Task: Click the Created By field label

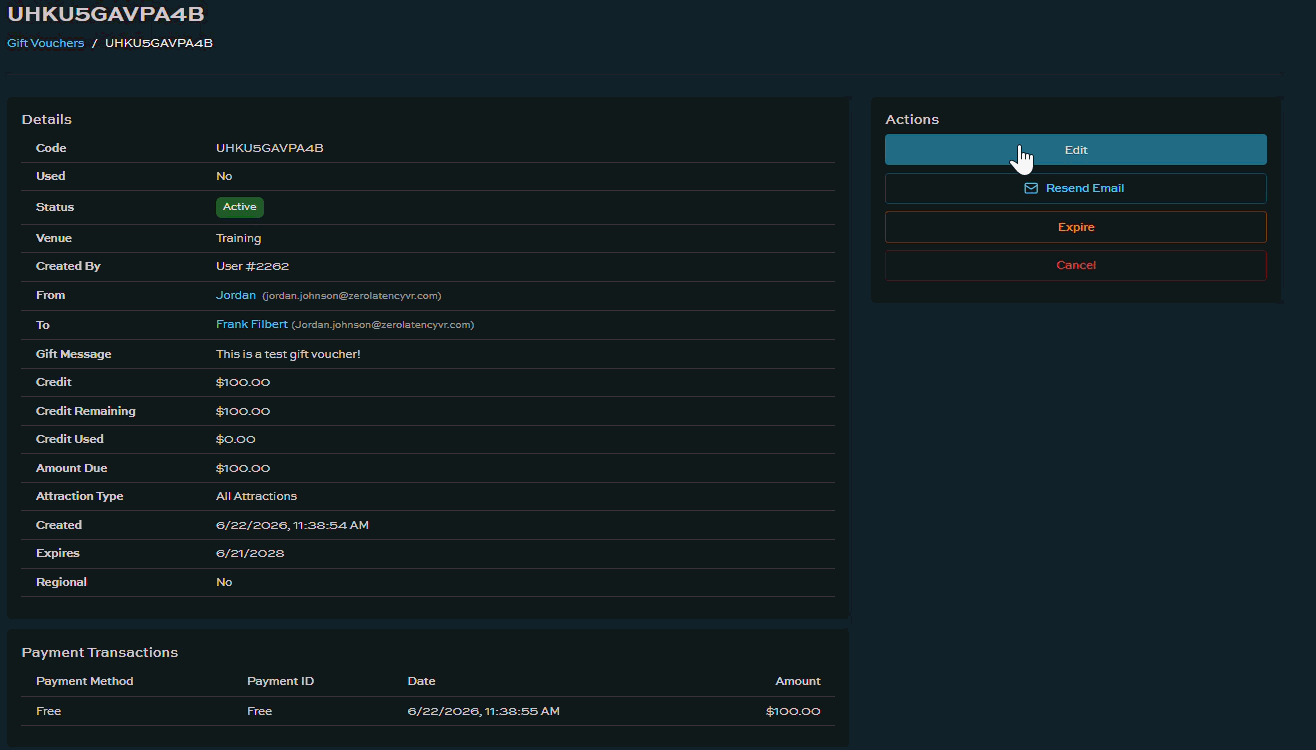Action: (x=68, y=266)
